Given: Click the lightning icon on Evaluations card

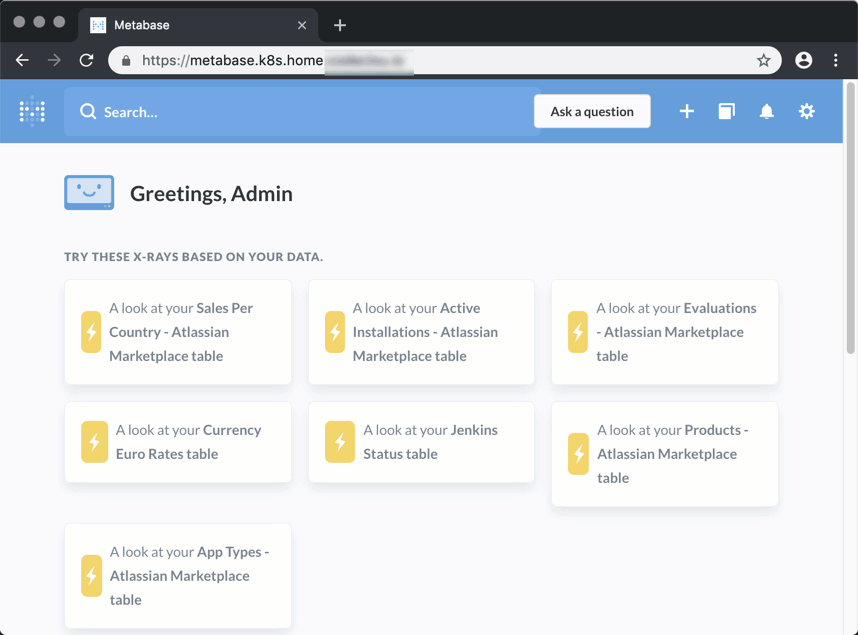Looking at the screenshot, I should [578, 332].
